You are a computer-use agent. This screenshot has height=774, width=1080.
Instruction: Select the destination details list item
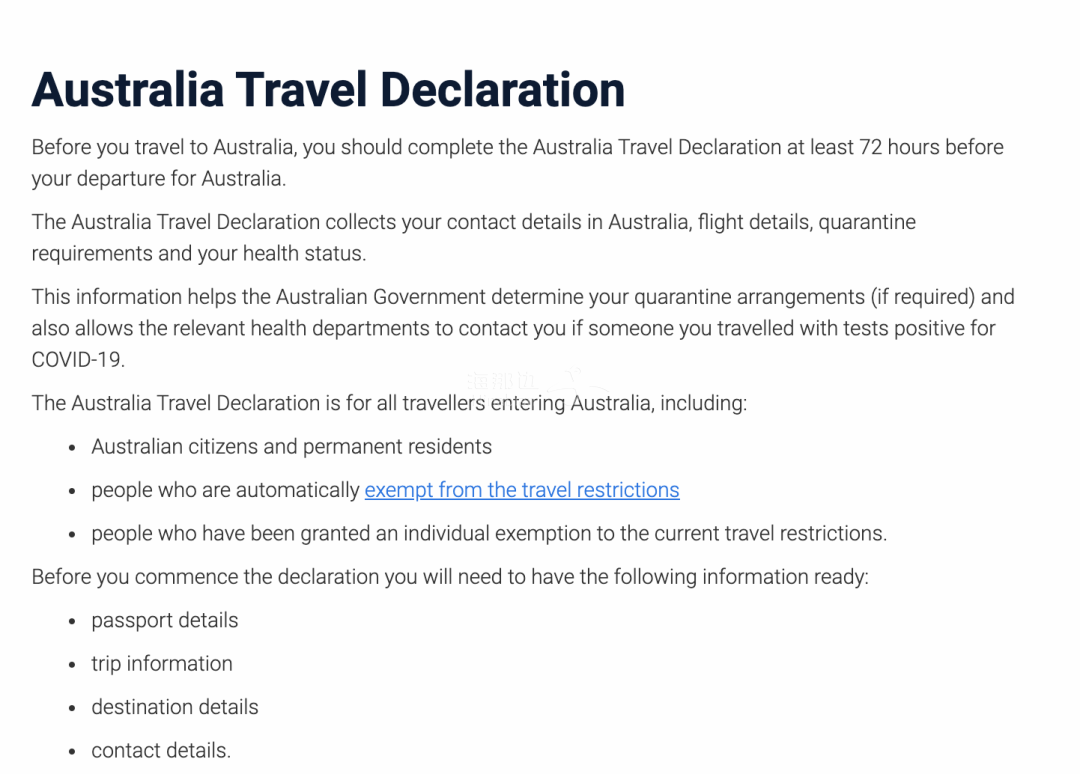click(175, 707)
